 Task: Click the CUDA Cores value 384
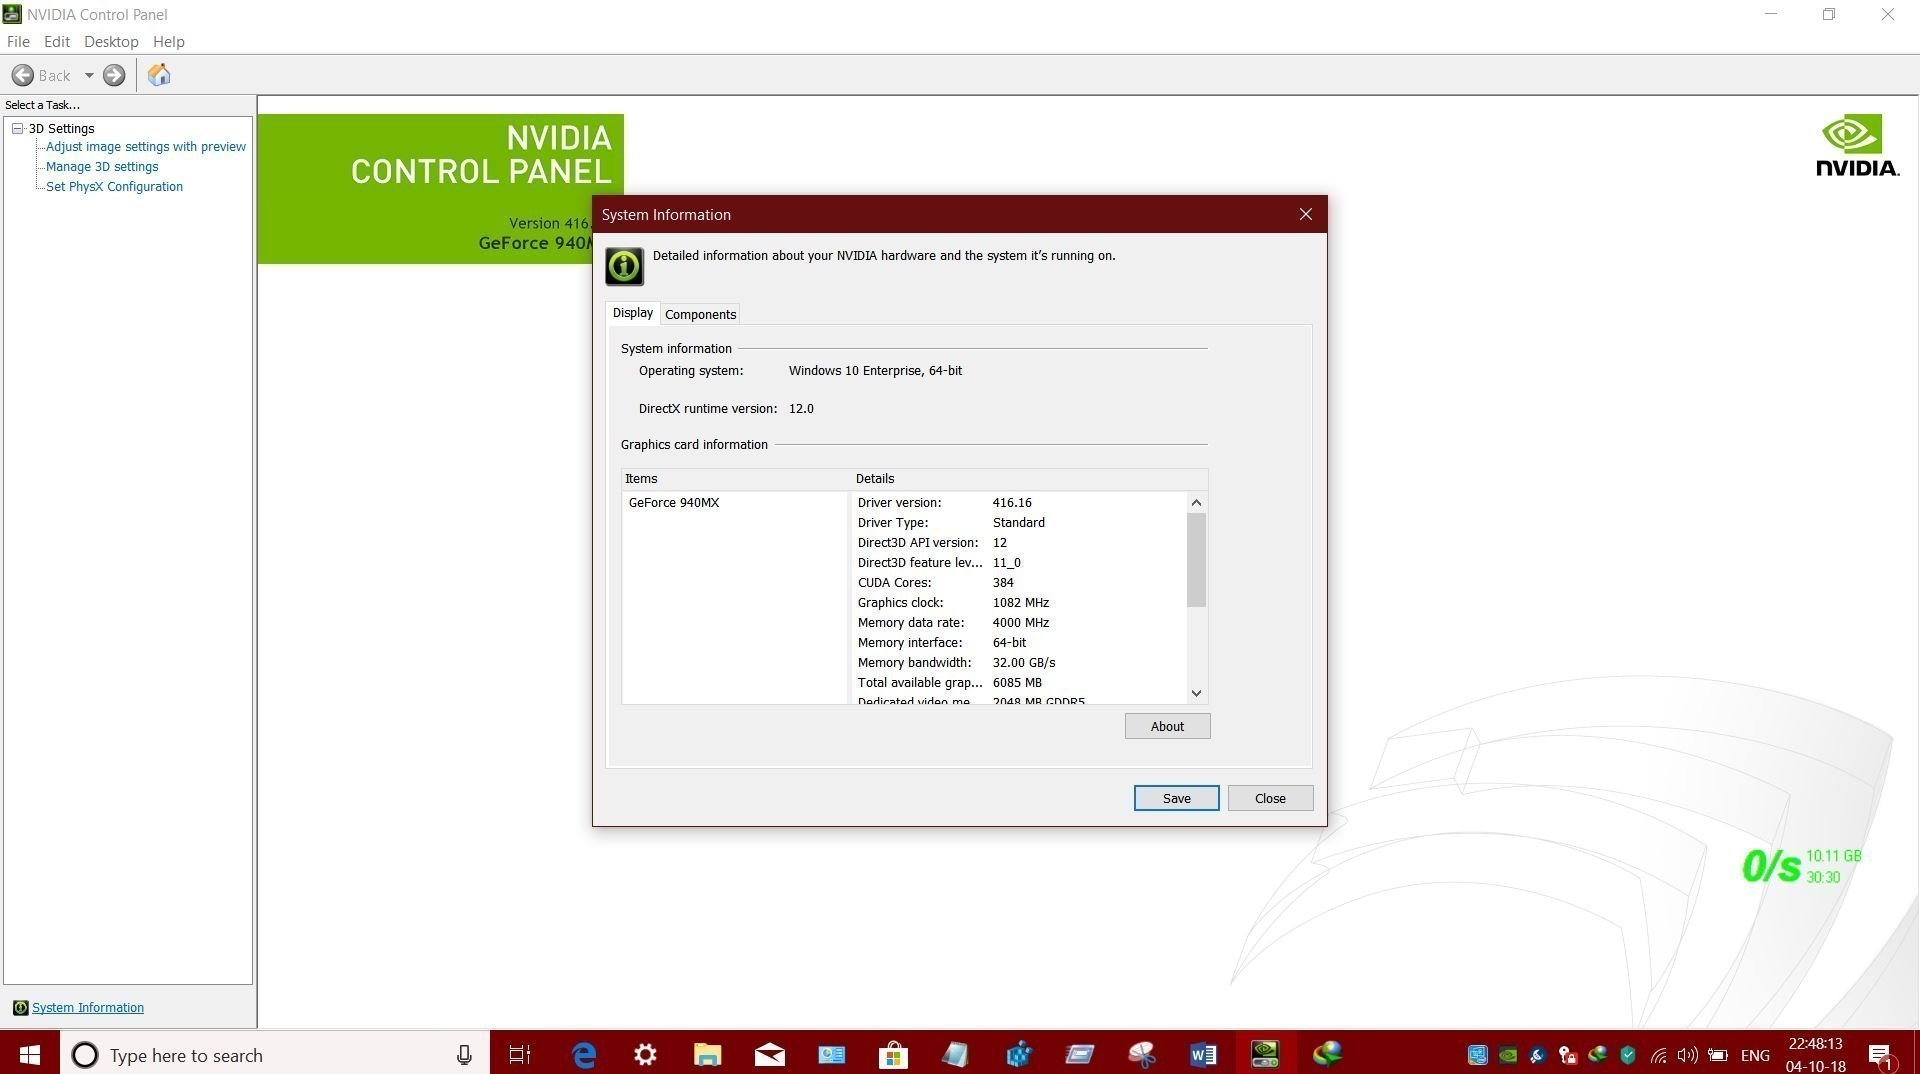1002,583
